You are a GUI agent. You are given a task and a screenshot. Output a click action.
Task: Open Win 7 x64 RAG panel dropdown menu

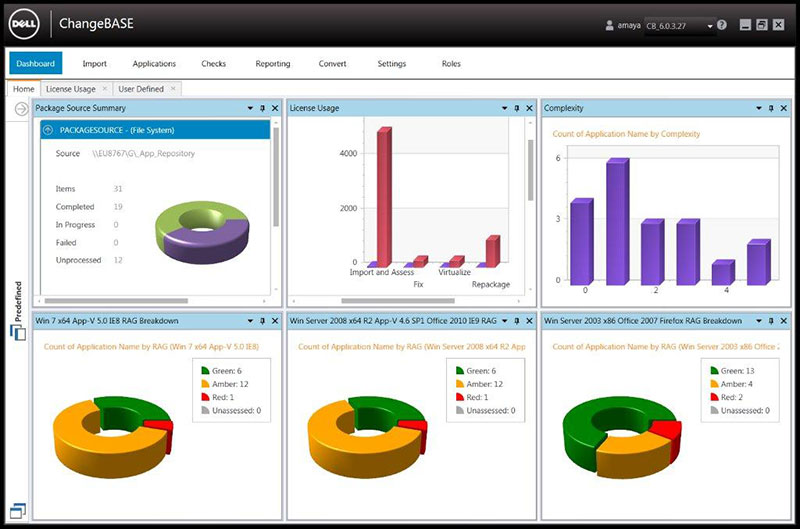[x=250, y=321]
